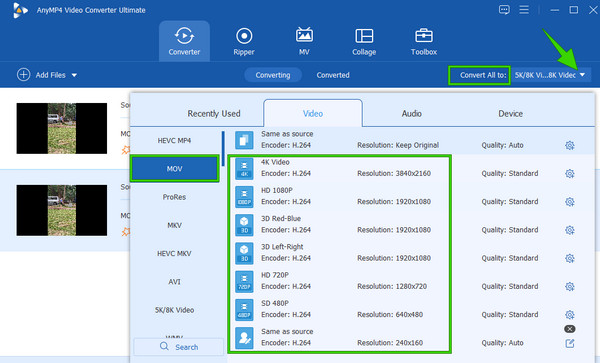600x363 pixels.
Task: Click the 720P preset icon
Action: (244, 282)
